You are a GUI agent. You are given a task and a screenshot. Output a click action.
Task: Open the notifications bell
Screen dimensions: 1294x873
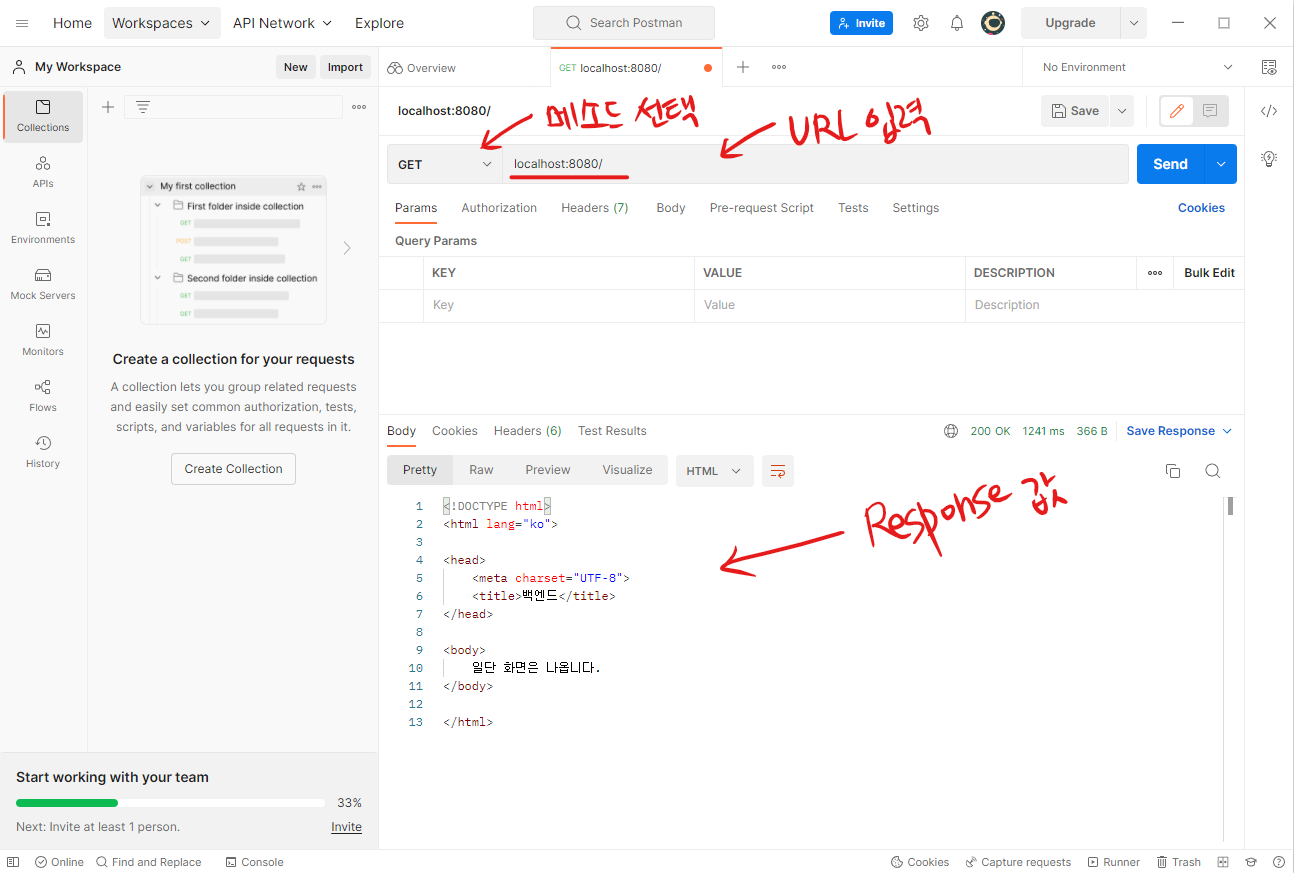[x=957, y=23]
